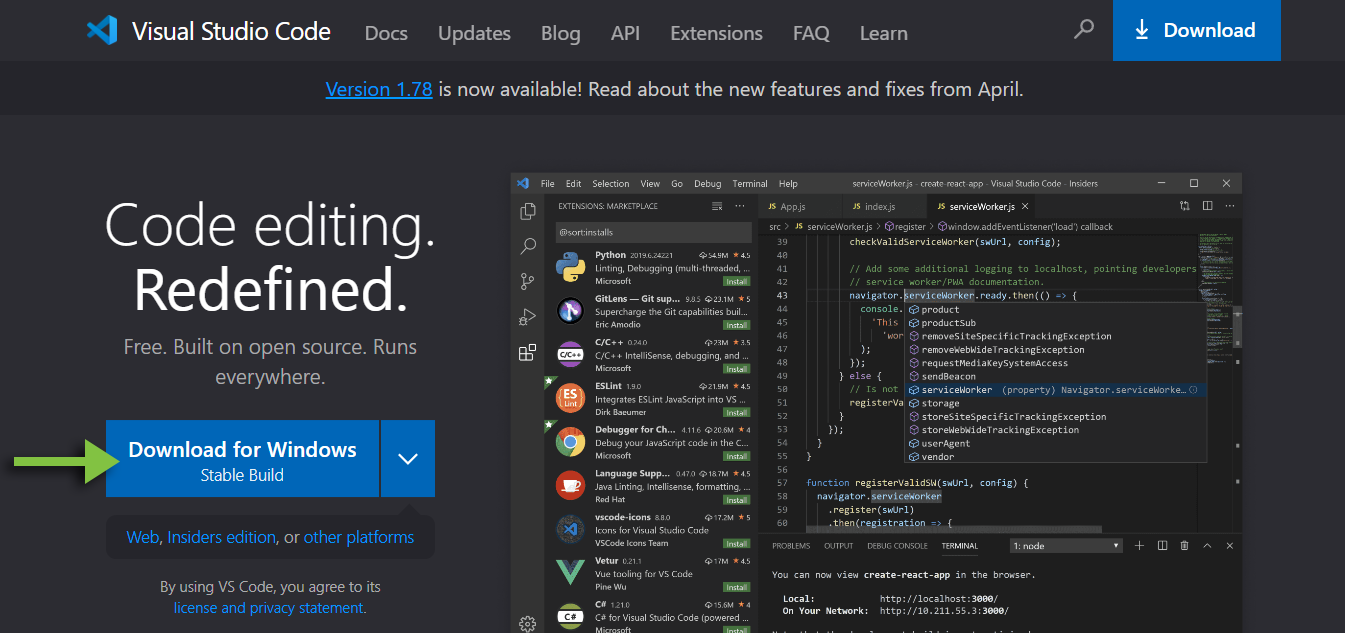
Task: Click the vscode-icons extension logo
Action: 570,529
